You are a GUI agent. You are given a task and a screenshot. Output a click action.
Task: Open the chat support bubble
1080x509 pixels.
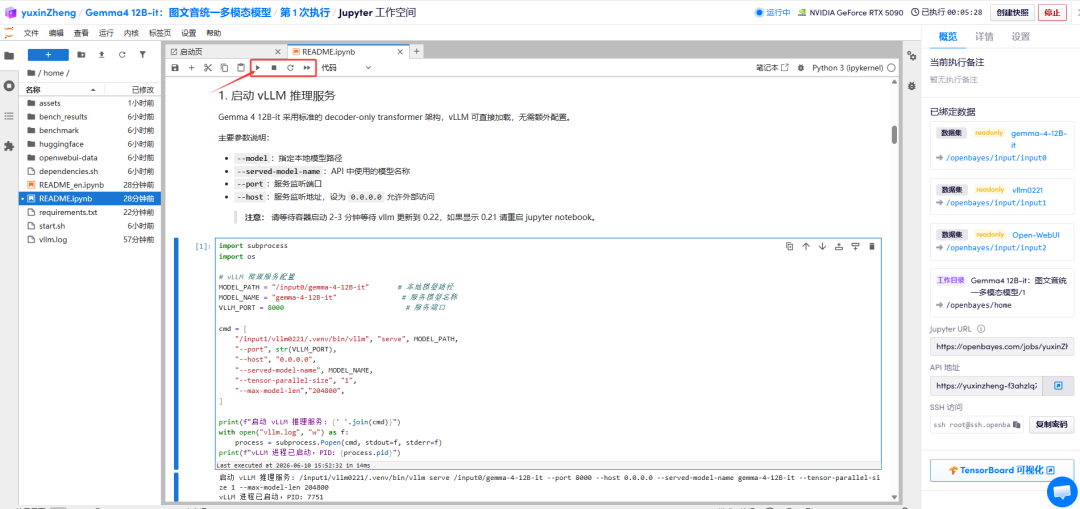(1061, 490)
